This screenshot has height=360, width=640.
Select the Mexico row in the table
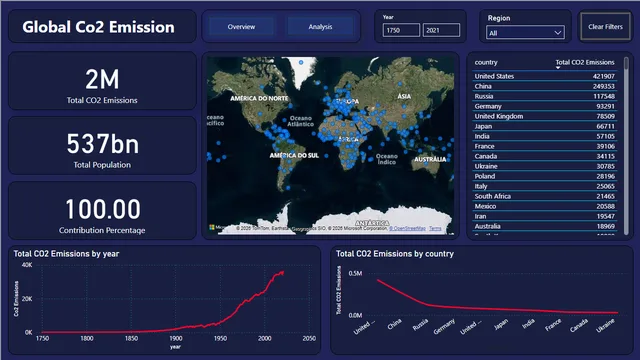pos(544,206)
